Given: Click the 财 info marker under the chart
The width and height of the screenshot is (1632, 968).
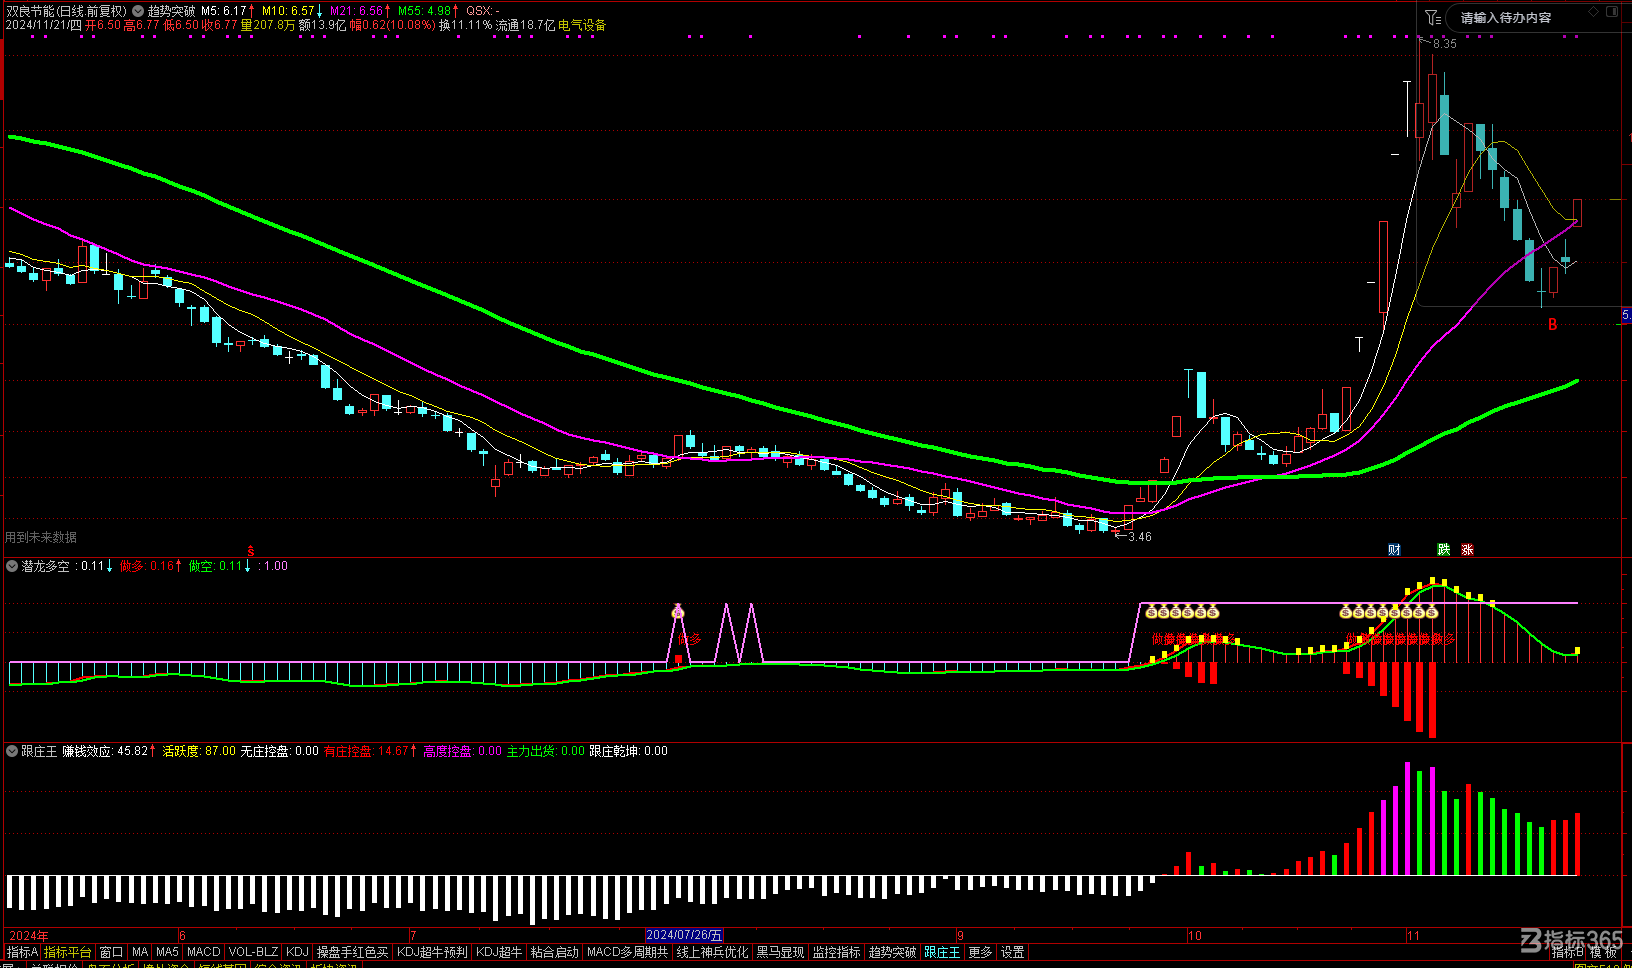Looking at the screenshot, I should [1394, 550].
